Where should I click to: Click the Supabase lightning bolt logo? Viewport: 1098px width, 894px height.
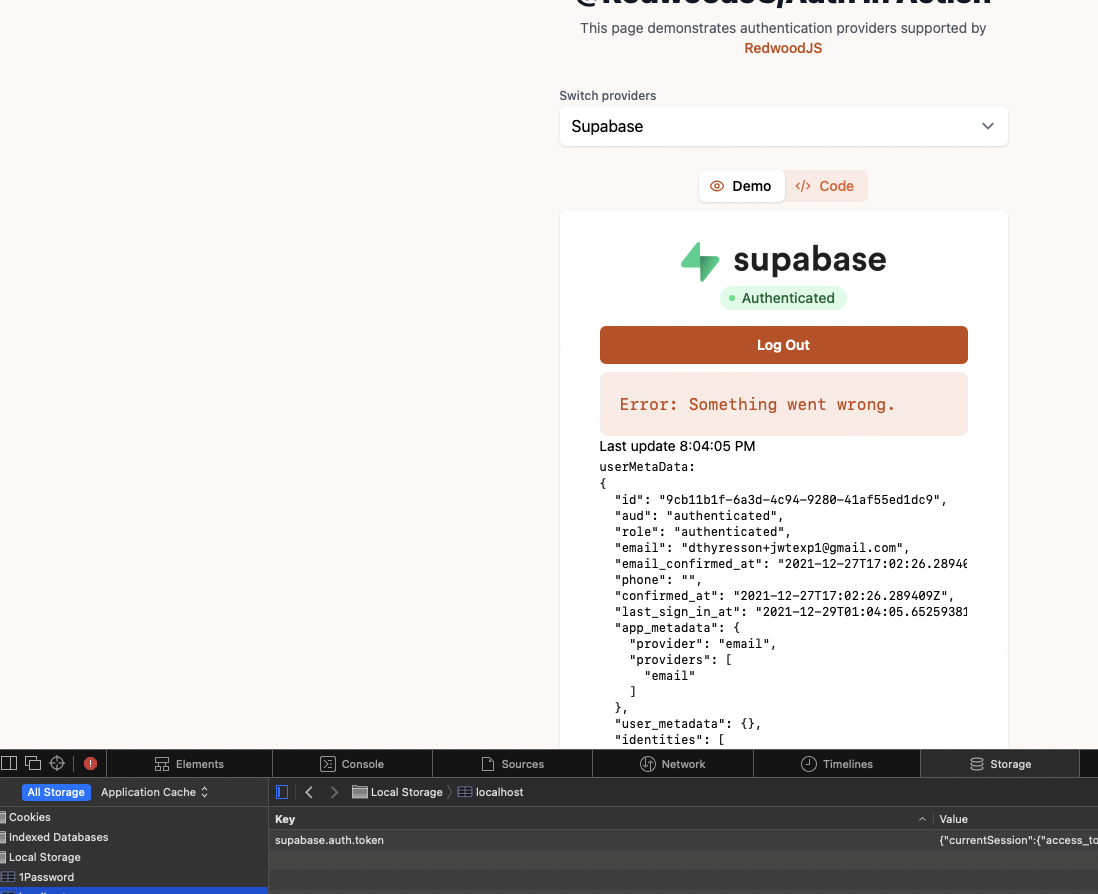pos(700,262)
